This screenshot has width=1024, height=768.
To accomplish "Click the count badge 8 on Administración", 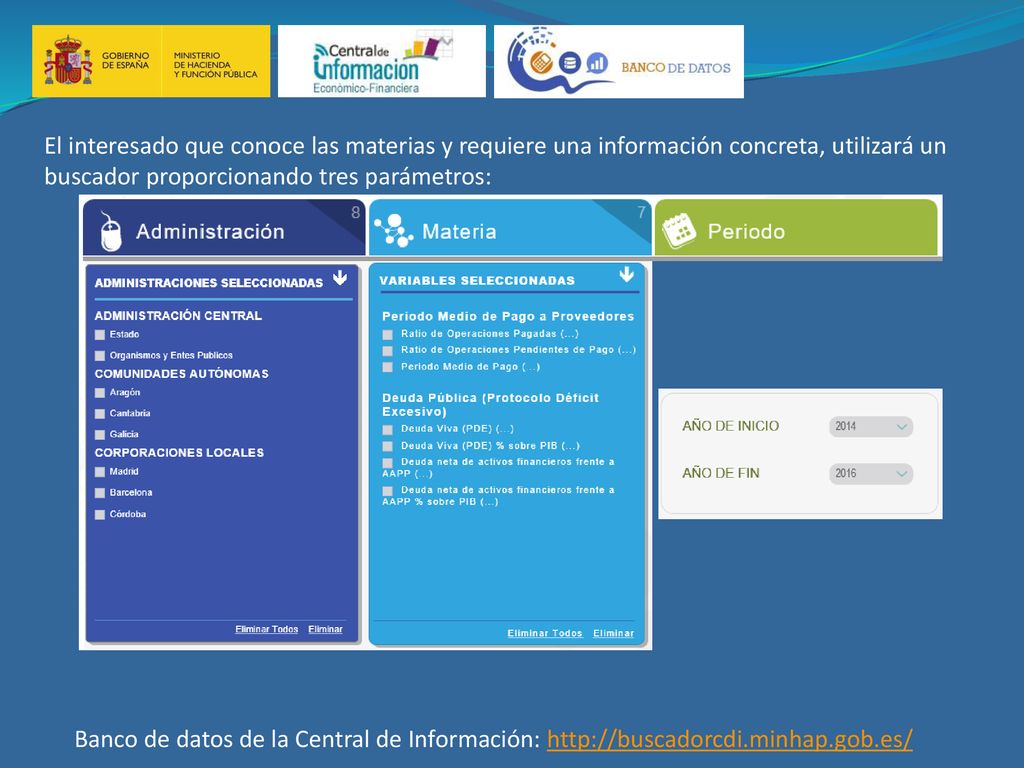I will (355, 212).
